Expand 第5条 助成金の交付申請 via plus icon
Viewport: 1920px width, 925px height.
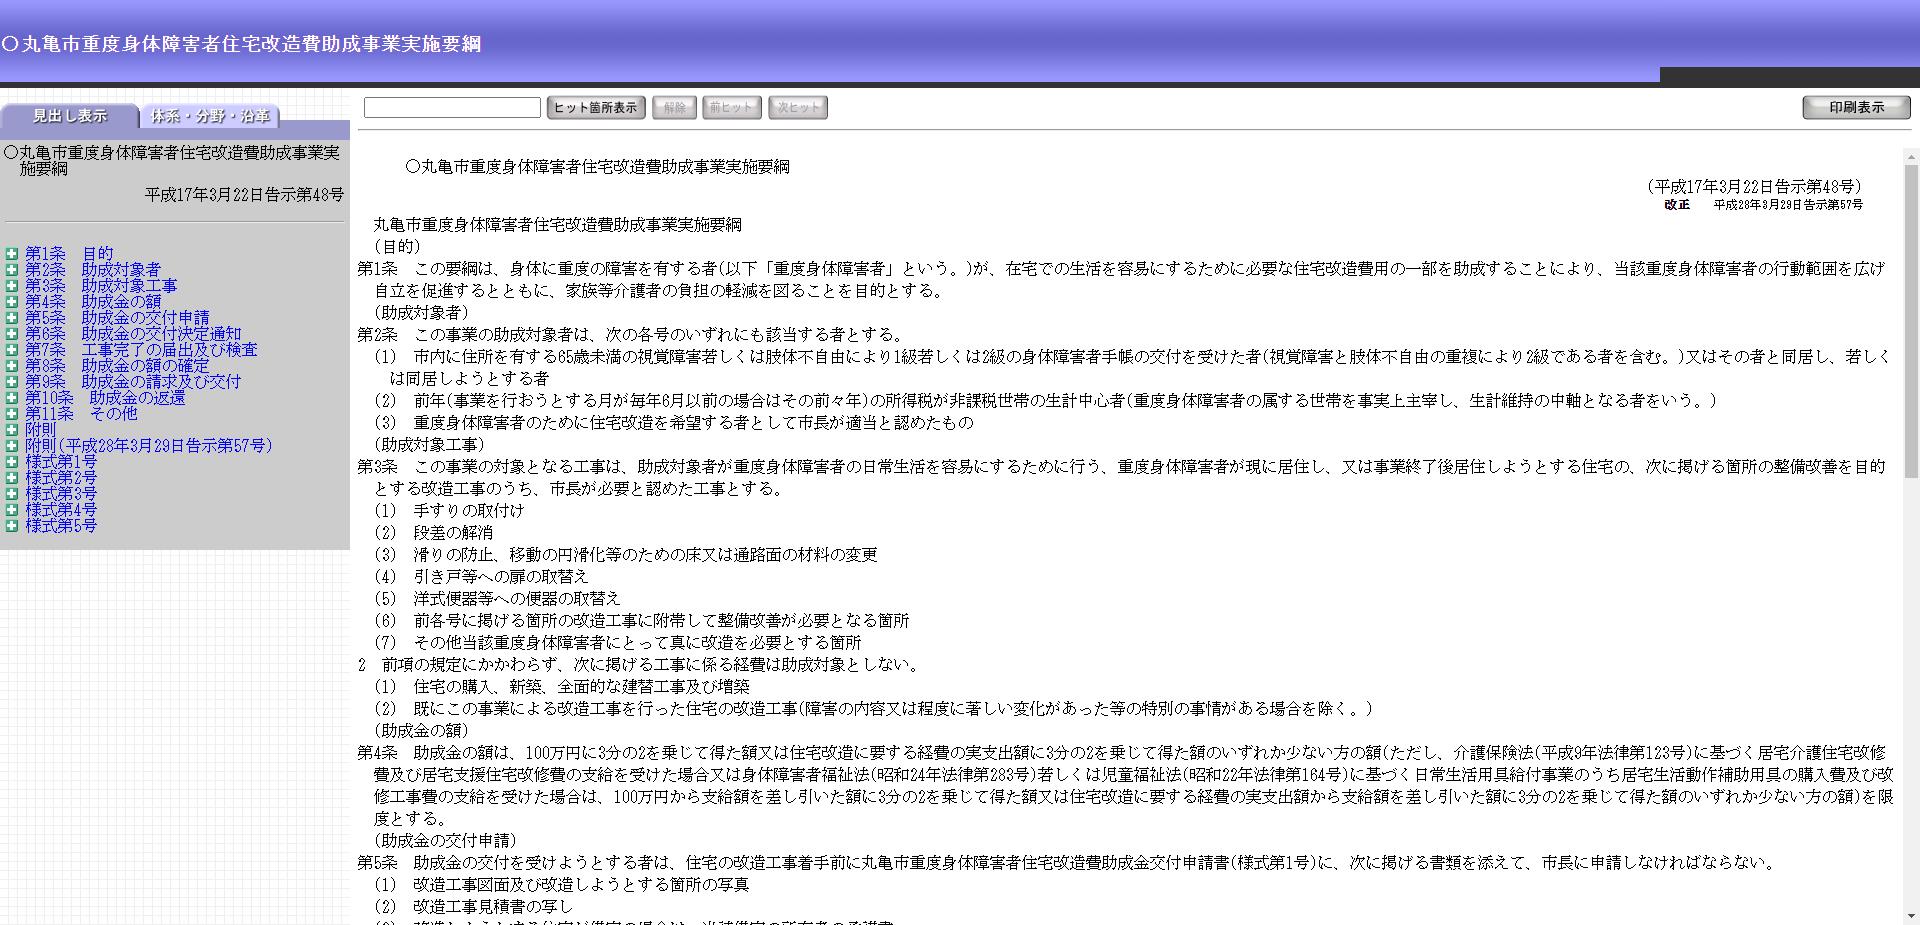13,317
